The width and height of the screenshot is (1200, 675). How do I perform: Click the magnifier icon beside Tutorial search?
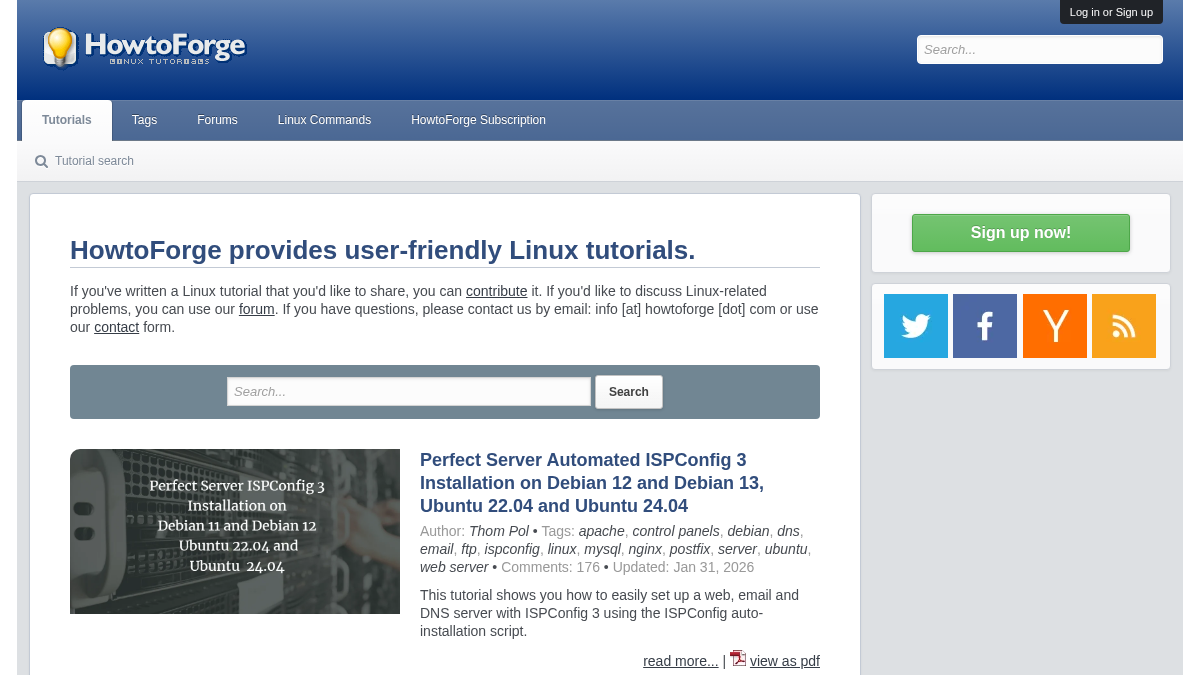[x=41, y=161]
